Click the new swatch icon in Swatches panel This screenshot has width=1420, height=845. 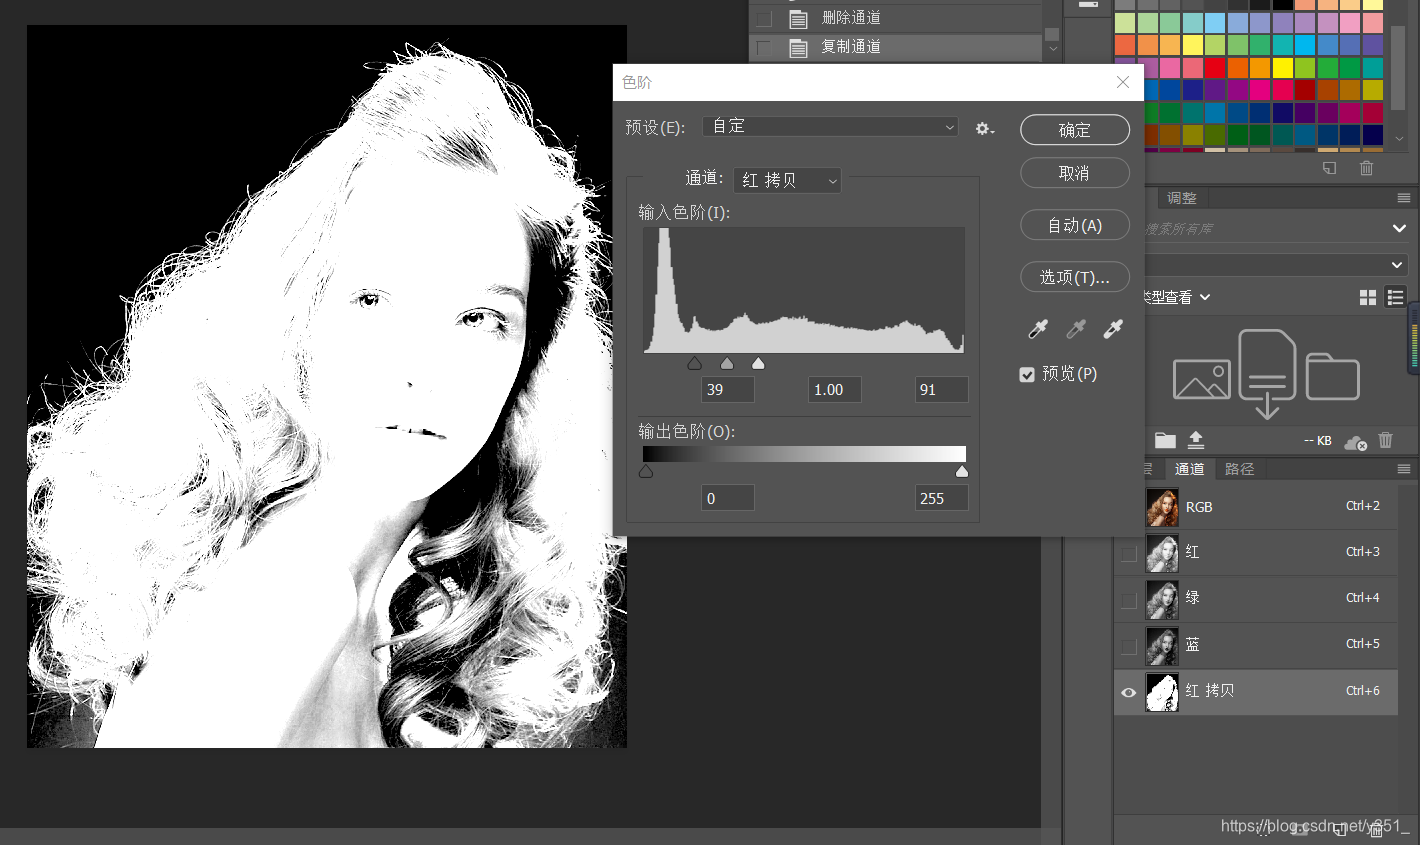[x=1329, y=168]
